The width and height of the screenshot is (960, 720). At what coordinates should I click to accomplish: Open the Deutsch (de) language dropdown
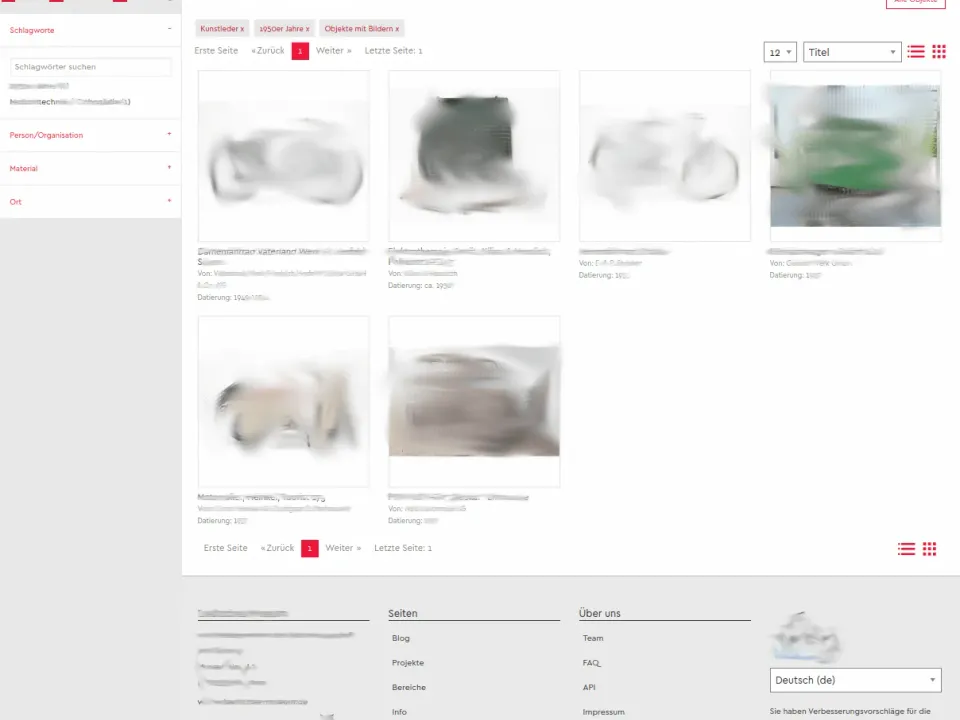(855, 680)
